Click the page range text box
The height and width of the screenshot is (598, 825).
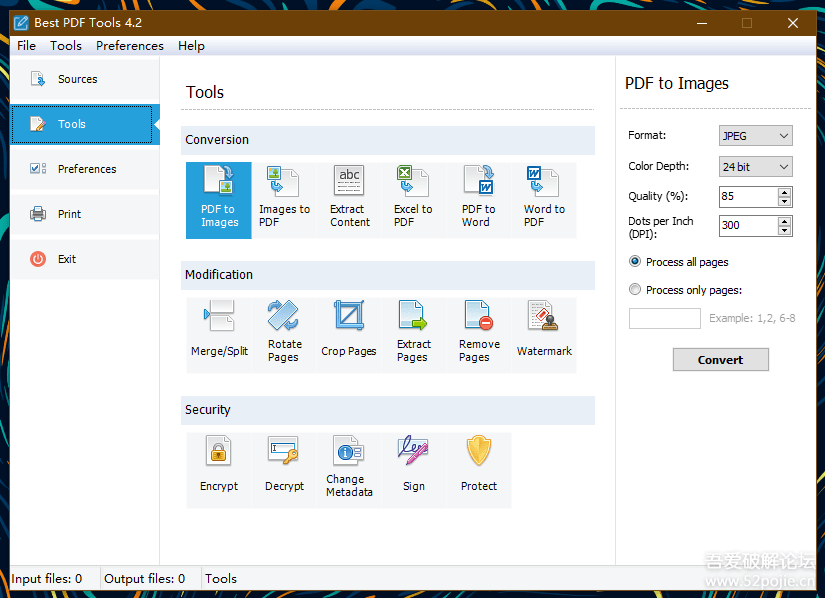[665, 318]
